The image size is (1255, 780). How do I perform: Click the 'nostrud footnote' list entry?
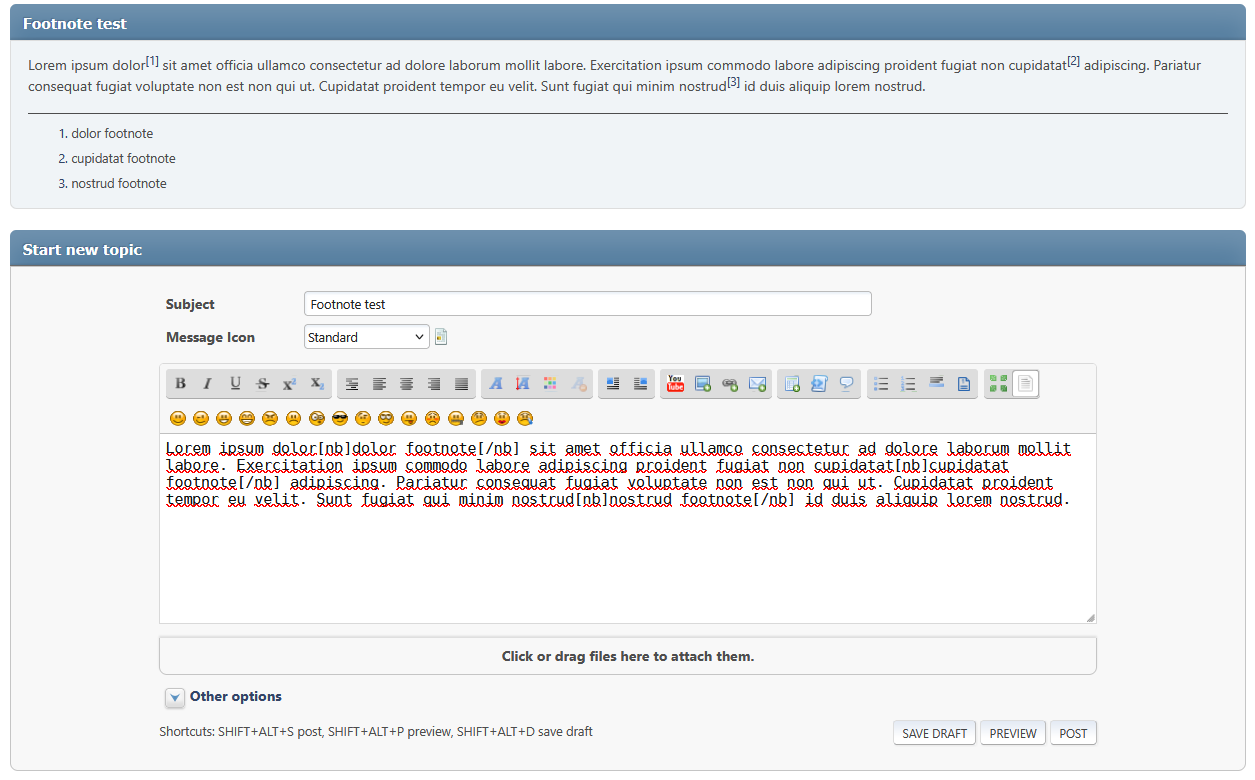point(119,184)
